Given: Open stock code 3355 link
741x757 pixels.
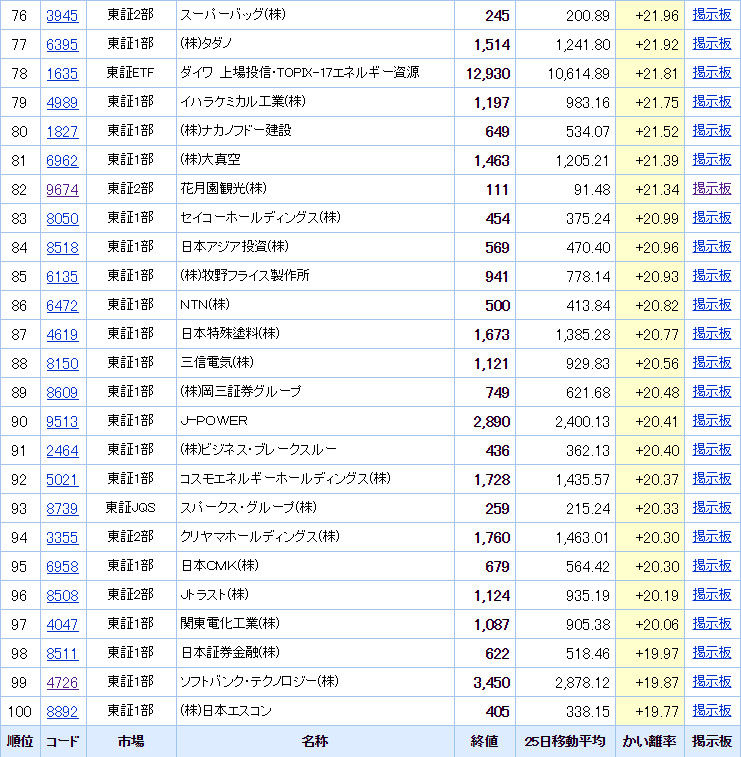Looking at the screenshot, I should coord(62,537).
